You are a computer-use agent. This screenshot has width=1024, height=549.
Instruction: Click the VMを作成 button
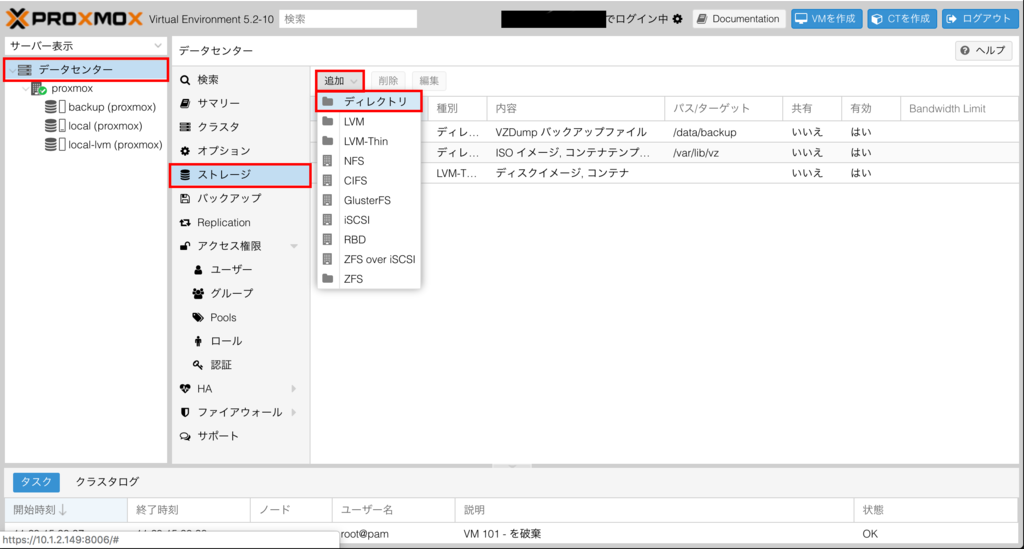[826, 19]
